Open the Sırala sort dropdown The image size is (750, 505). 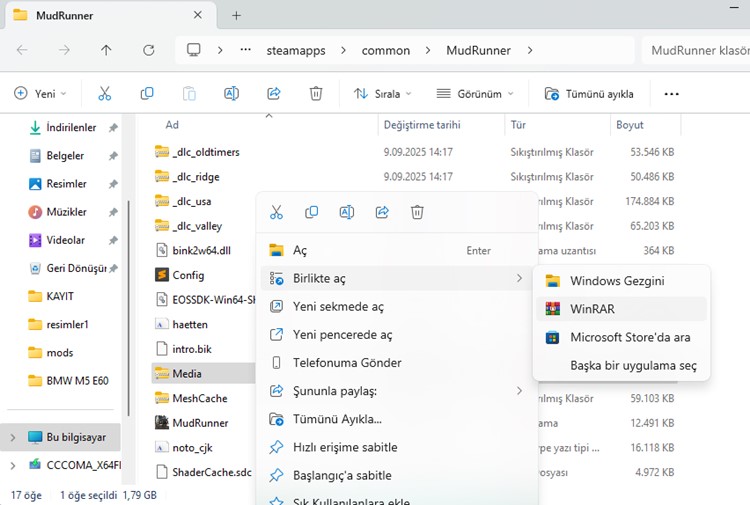(x=382, y=94)
